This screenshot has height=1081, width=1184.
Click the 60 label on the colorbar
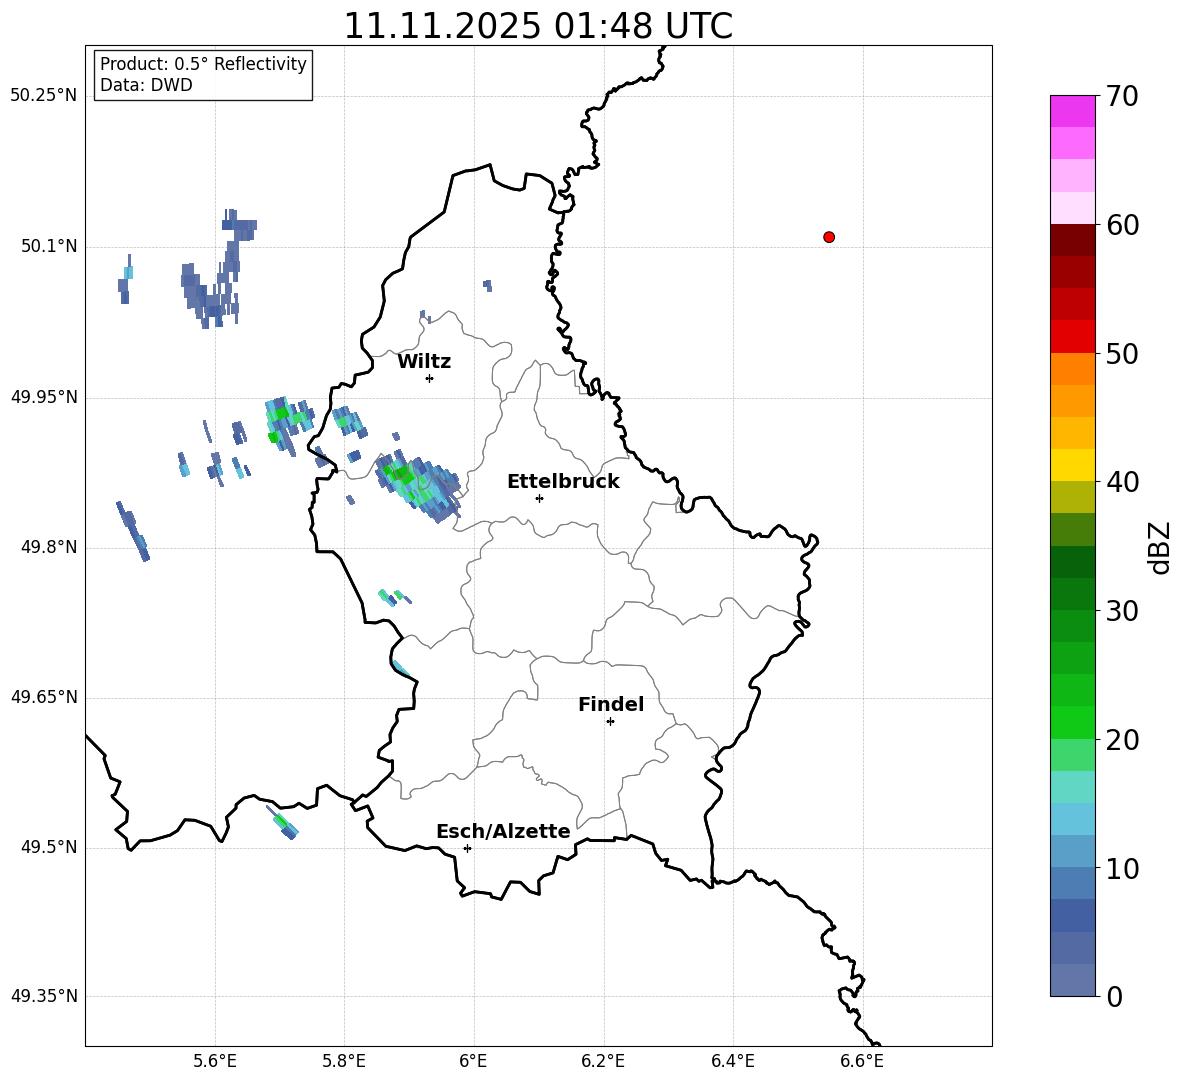point(1122,225)
